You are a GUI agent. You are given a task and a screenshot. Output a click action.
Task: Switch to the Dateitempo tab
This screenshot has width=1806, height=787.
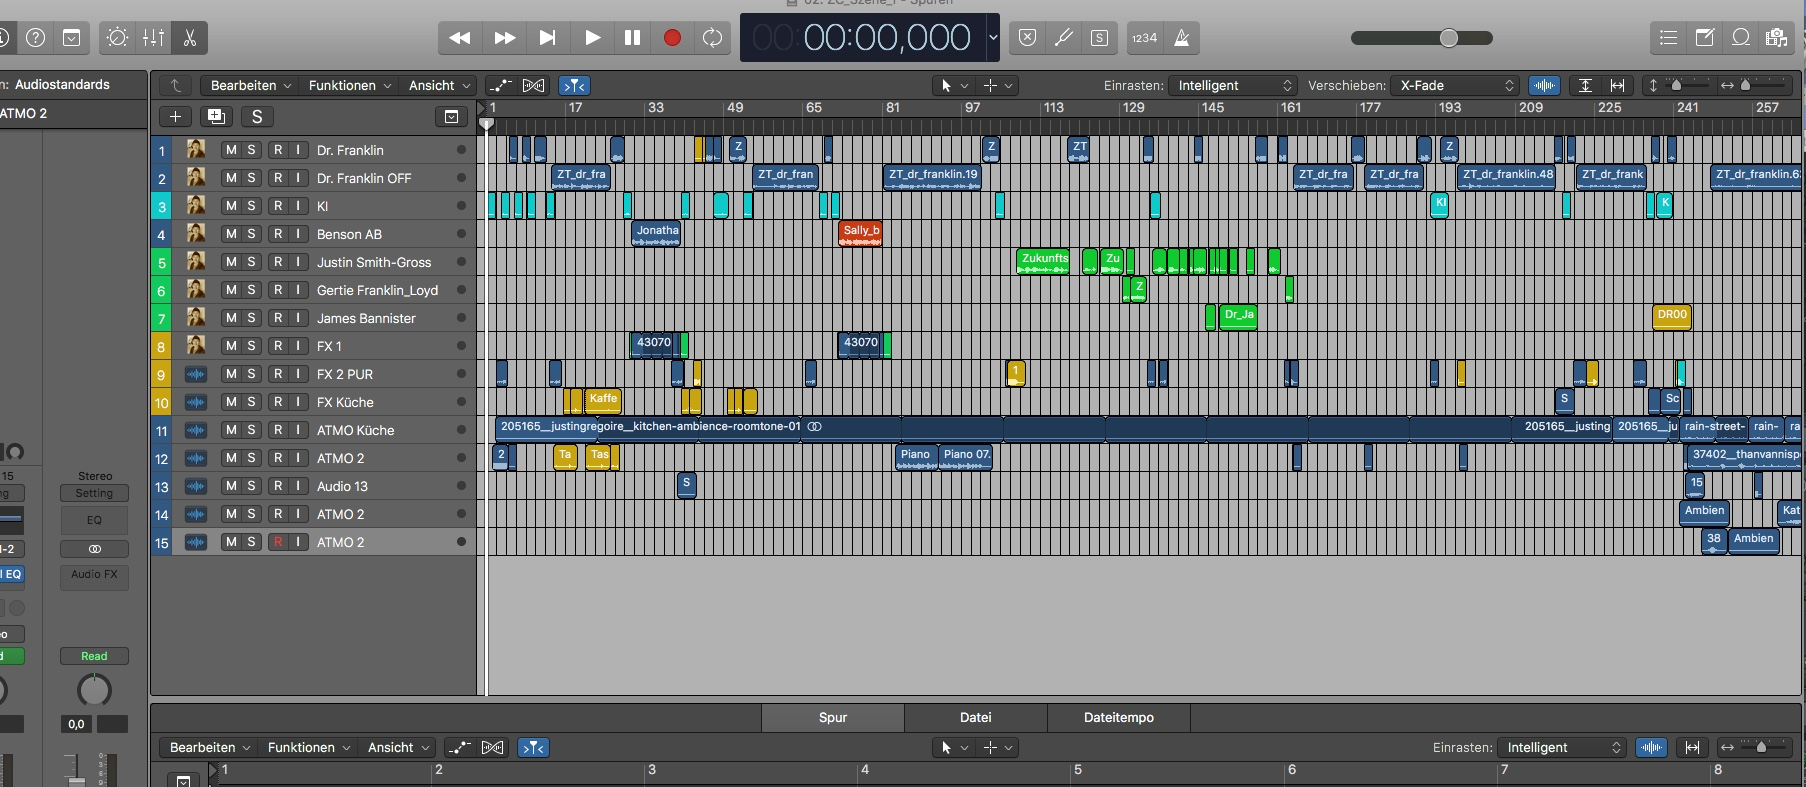[1119, 718]
